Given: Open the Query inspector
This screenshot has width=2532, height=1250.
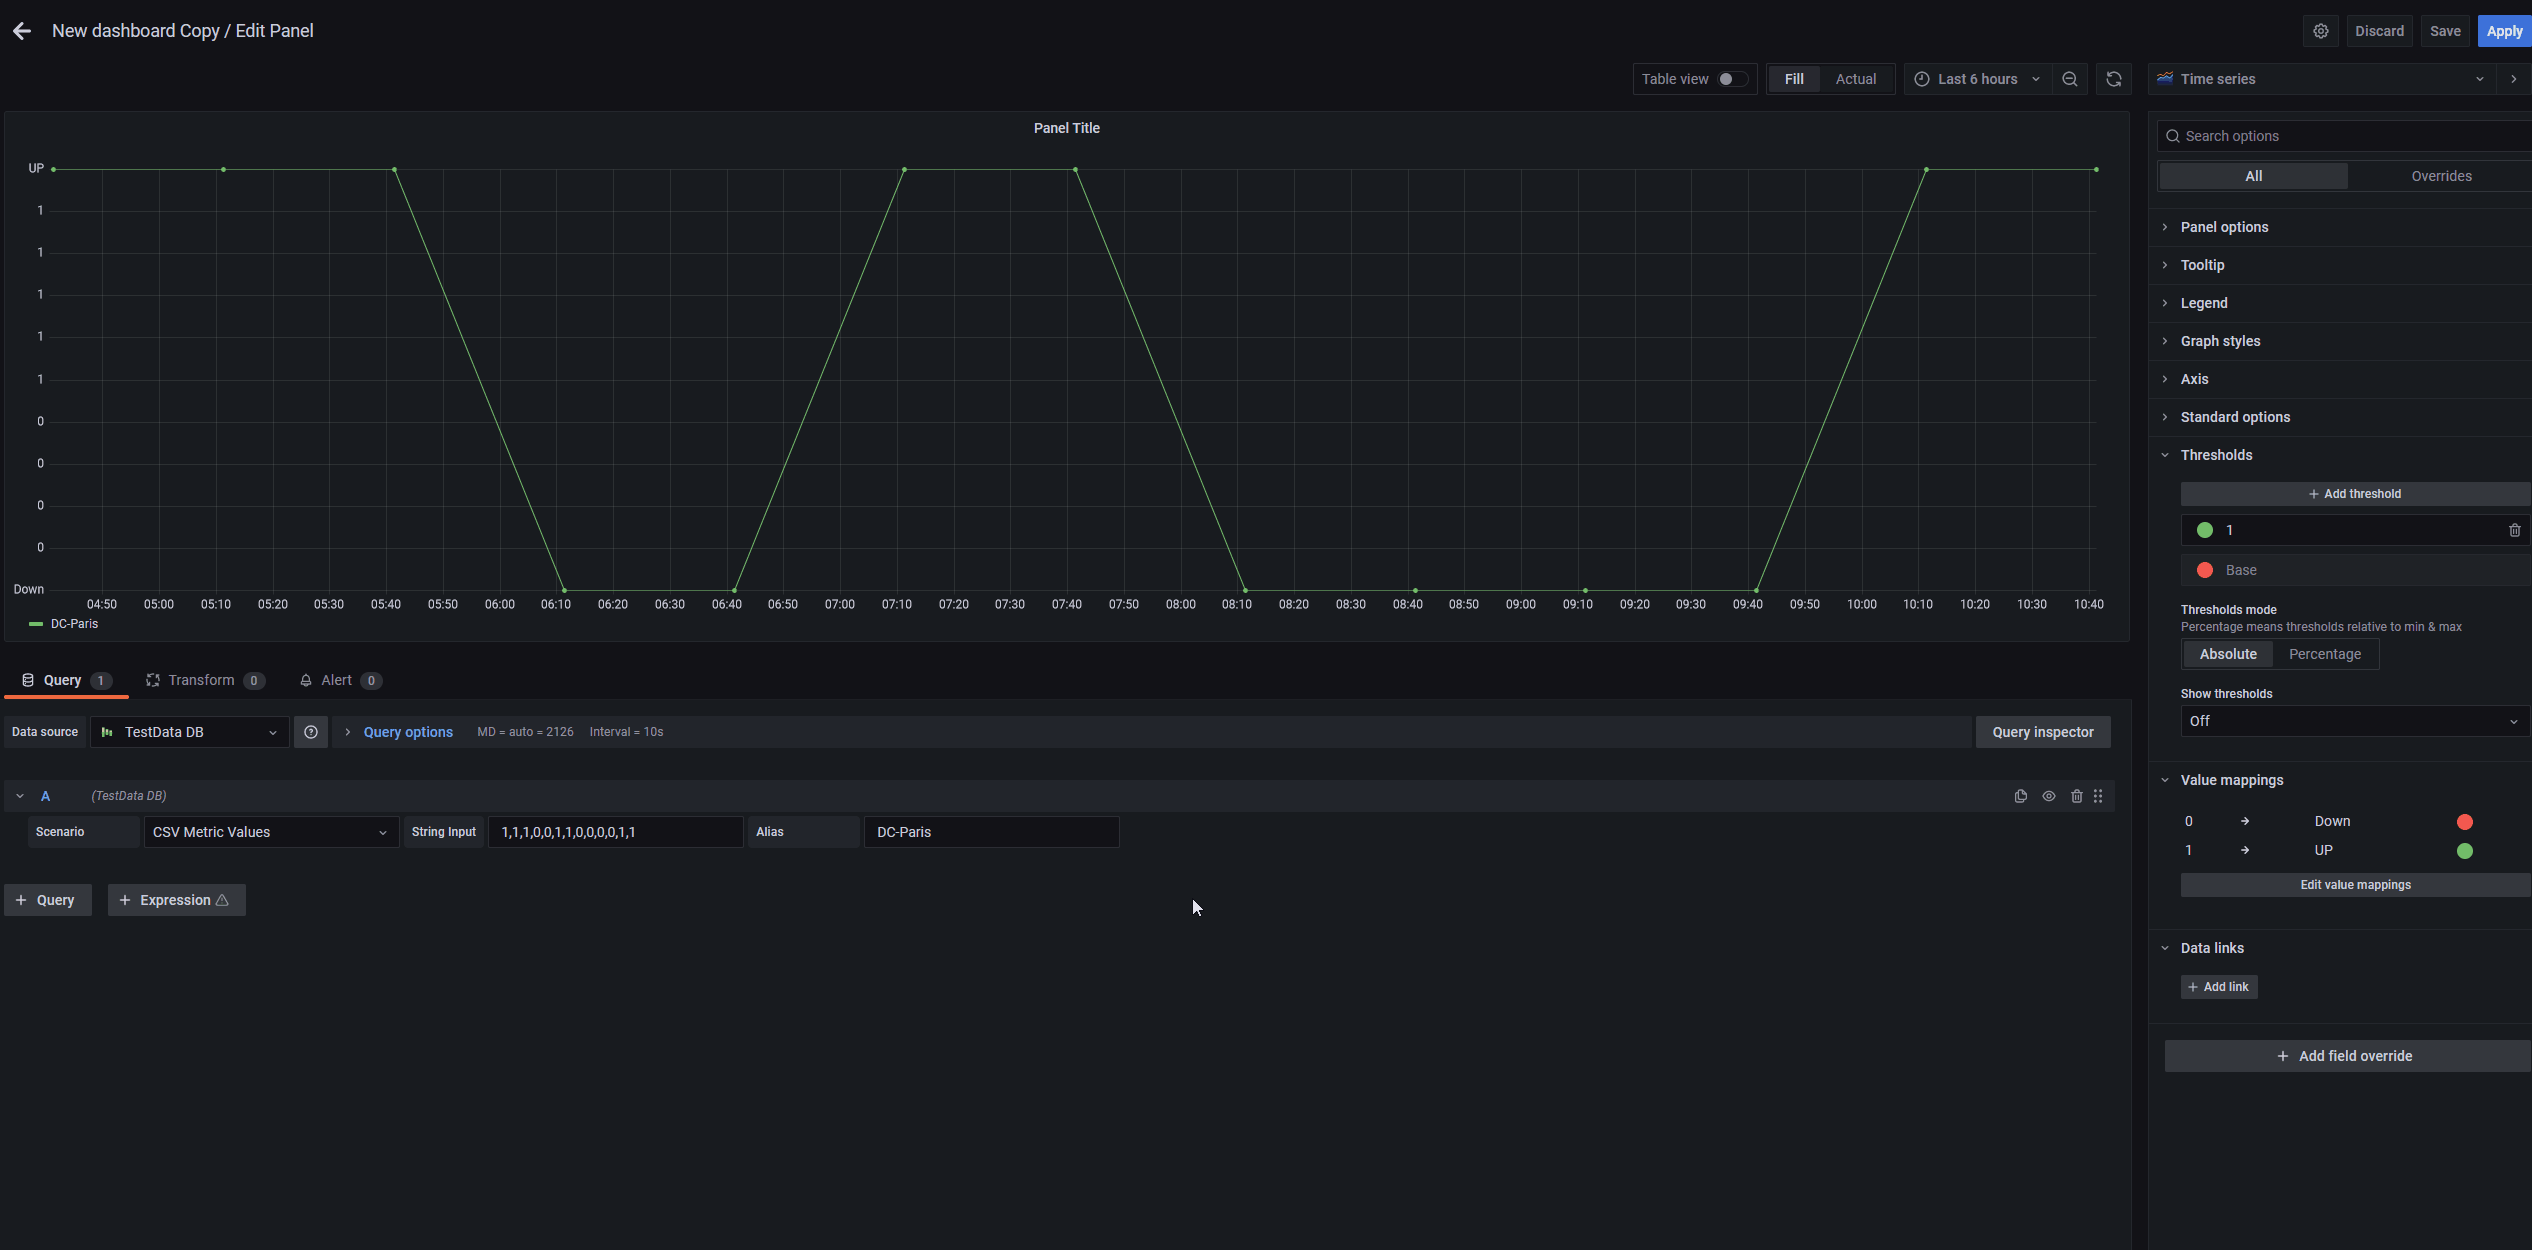Looking at the screenshot, I should (2042, 731).
